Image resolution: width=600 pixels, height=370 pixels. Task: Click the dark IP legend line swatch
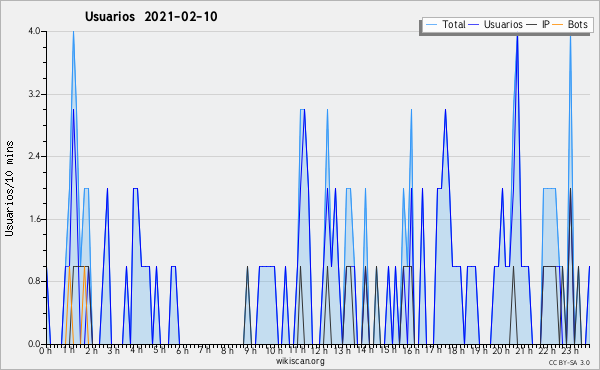(532, 25)
